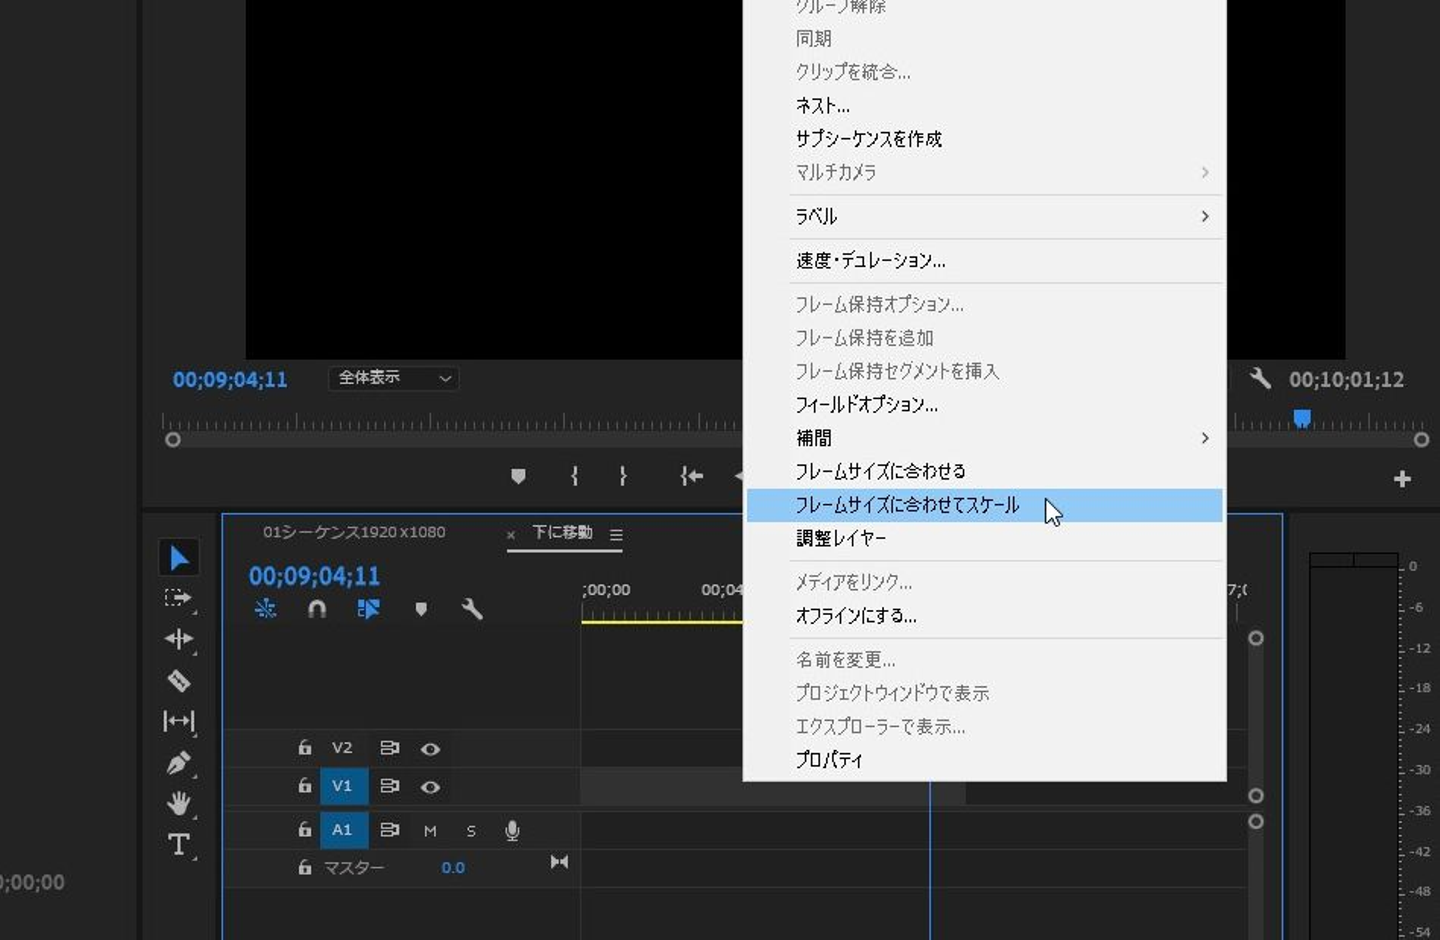The image size is (1440, 940).
Task: Toggle timeline snap magnet icon
Action: [317, 609]
